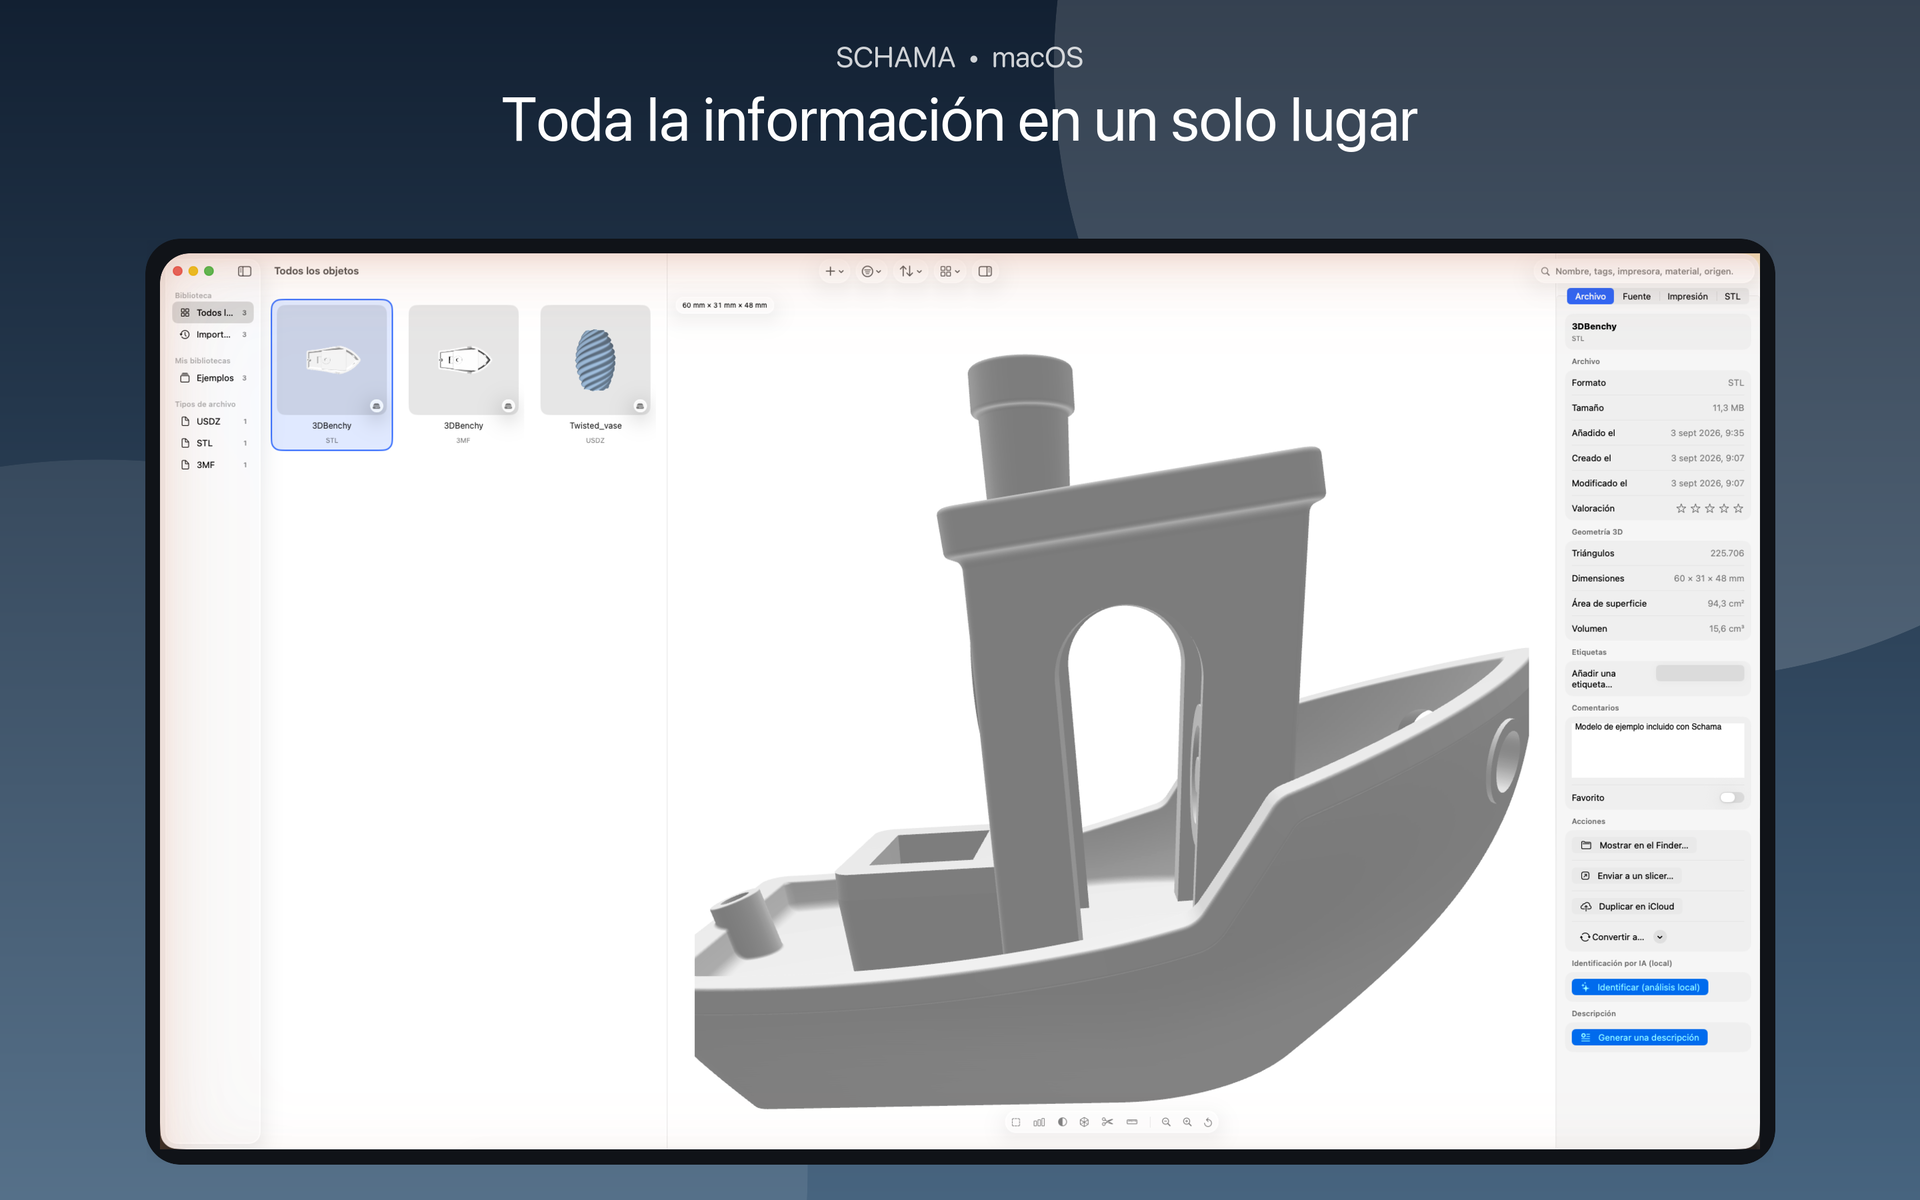Switch to the Fuente tab
This screenshot has height=1200, width=1920.
point(1637,296)
